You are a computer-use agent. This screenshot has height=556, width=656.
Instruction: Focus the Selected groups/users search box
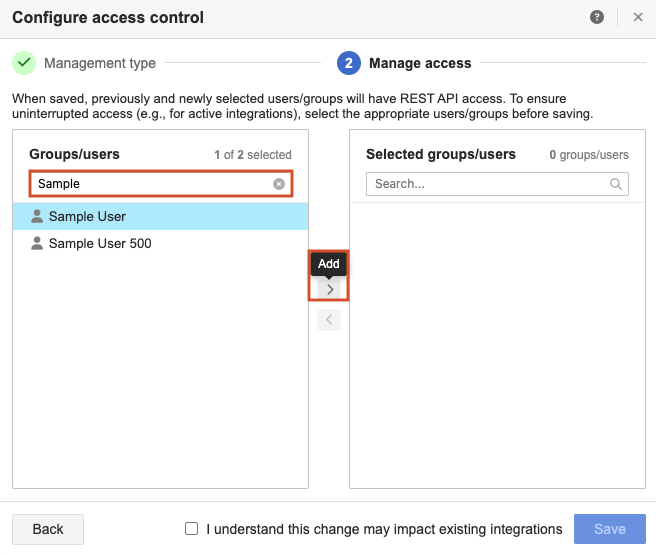(x=487, y=184)
